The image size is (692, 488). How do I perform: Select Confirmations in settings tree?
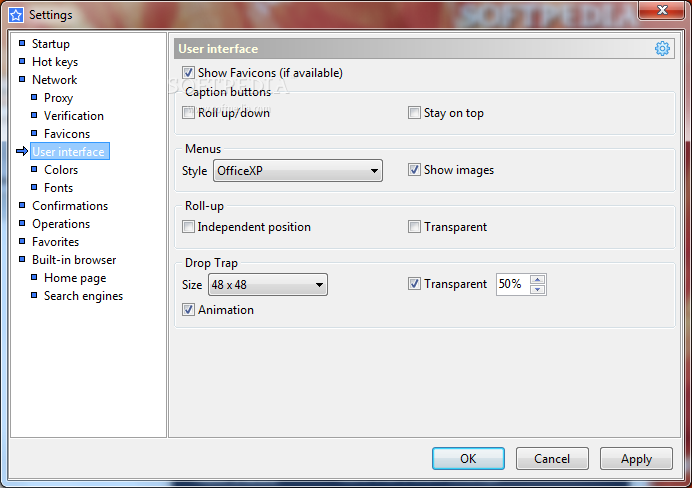(x=70, y=206)
